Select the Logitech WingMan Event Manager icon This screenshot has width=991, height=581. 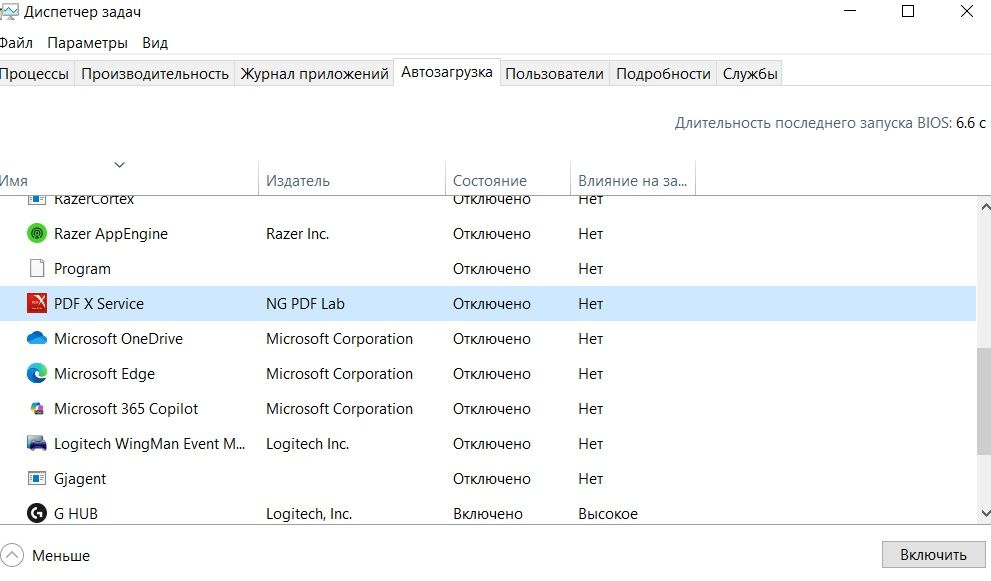click(36, 443)
